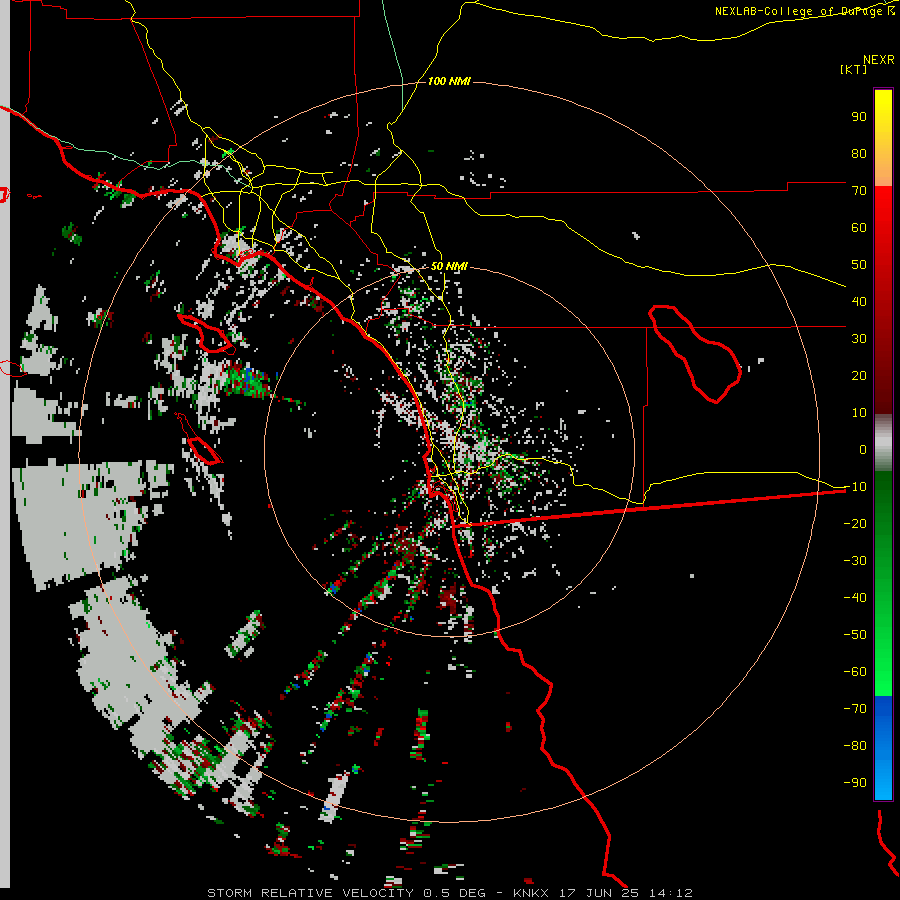This screenshot has height=900, width=900.
Task: Select the -20 scale value
Action: tap(855, 523)
